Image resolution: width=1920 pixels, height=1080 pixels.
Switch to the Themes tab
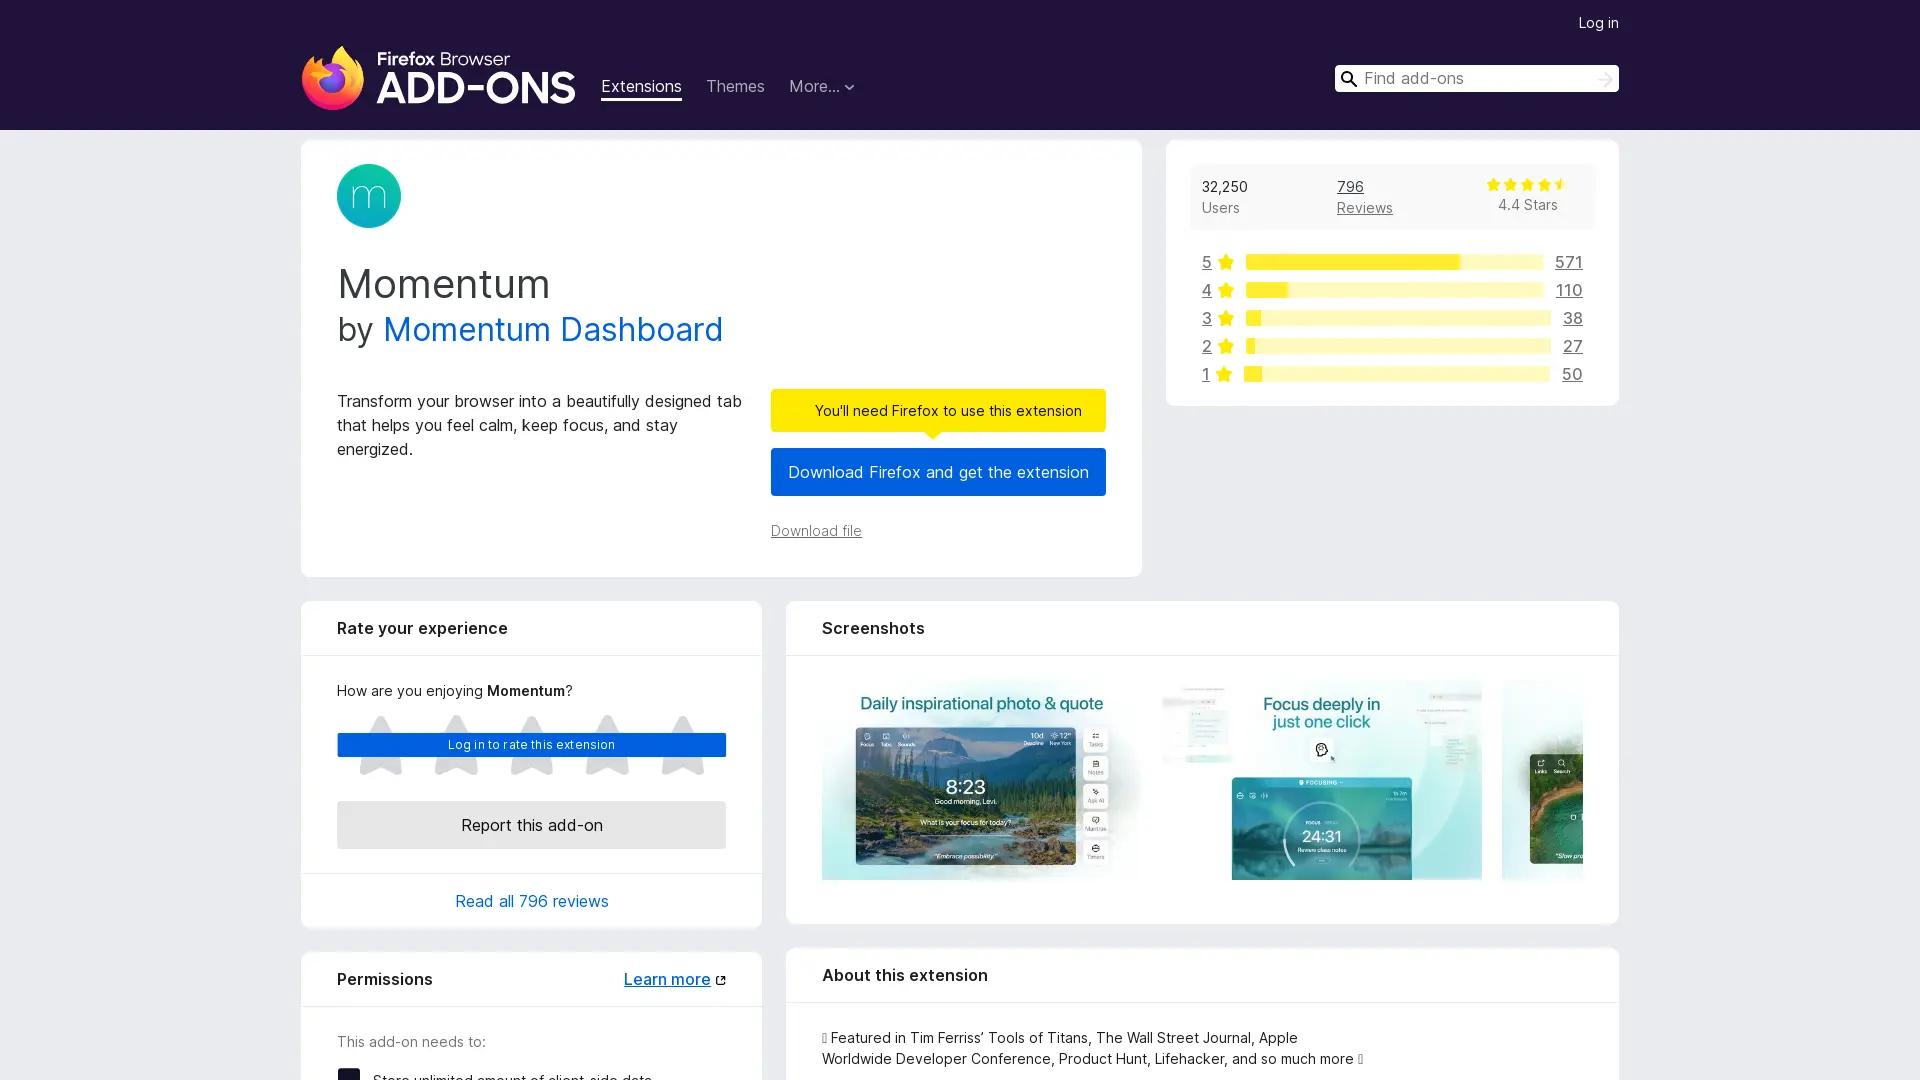(735, 87)
